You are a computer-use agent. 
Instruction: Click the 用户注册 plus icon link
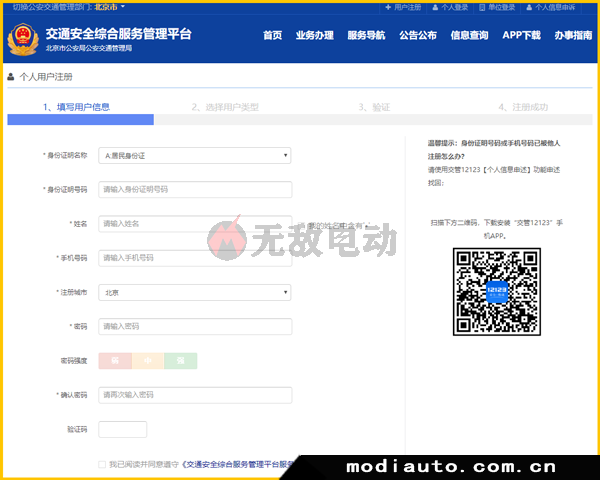403,6
